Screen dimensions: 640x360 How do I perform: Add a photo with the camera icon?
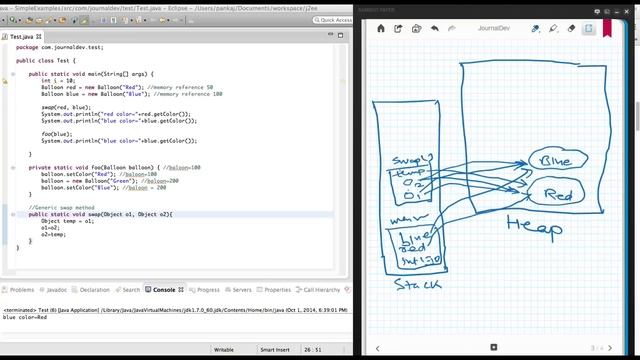tap(416, 28)
